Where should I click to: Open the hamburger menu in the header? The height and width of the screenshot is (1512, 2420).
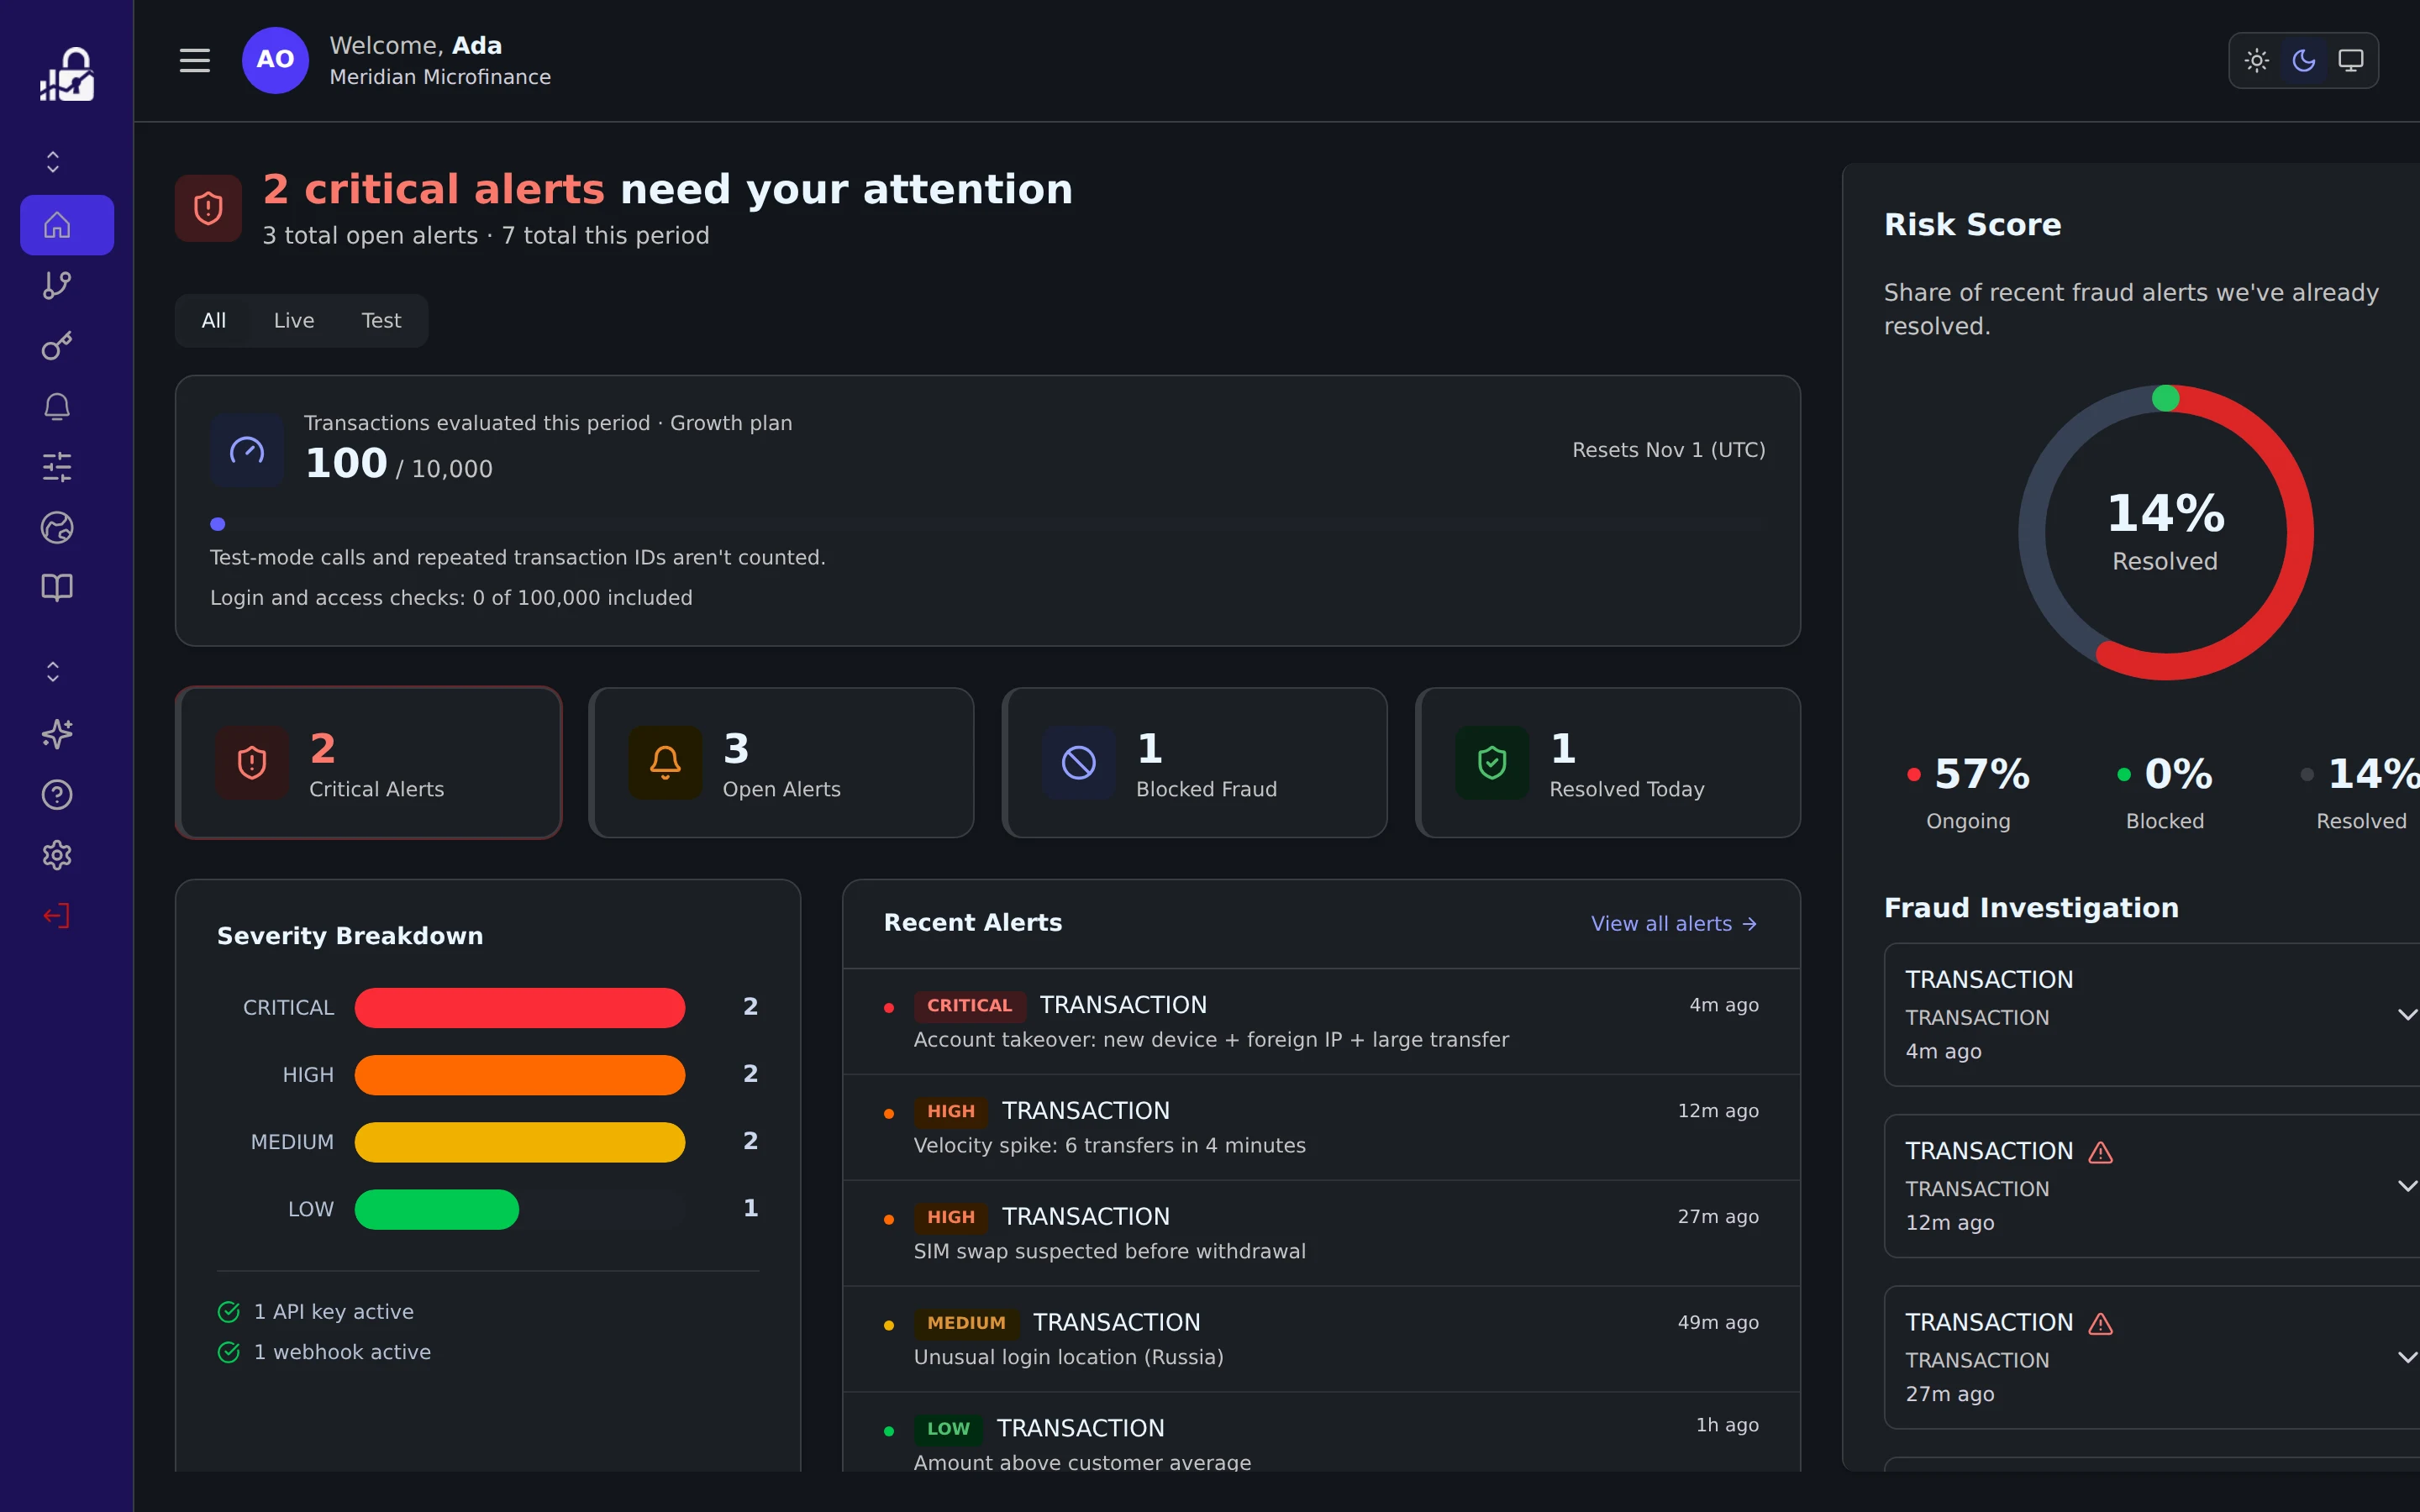(x=194, y=60)
